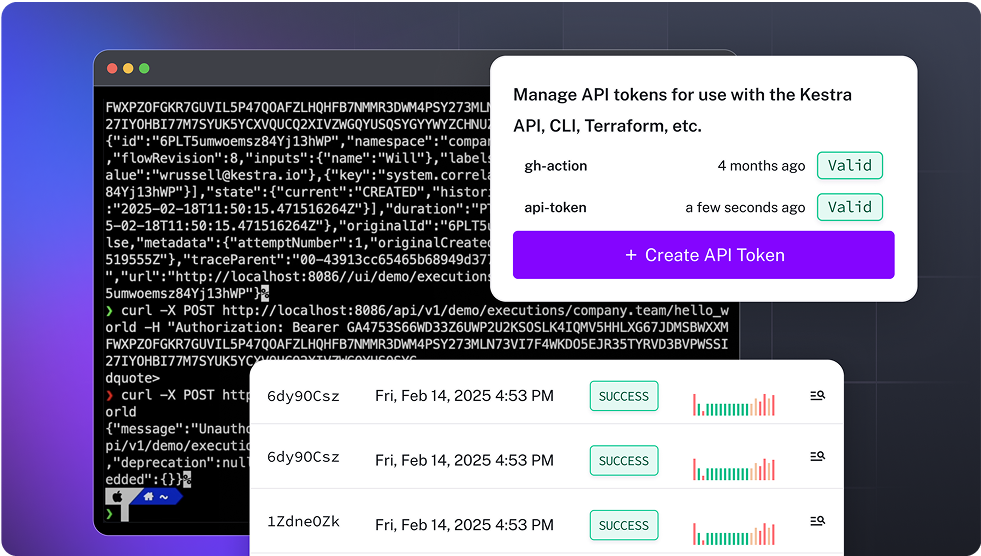
Task: Click SUCCESS status in 1ZdneOZk row
Action: click(x=624, y=525)
